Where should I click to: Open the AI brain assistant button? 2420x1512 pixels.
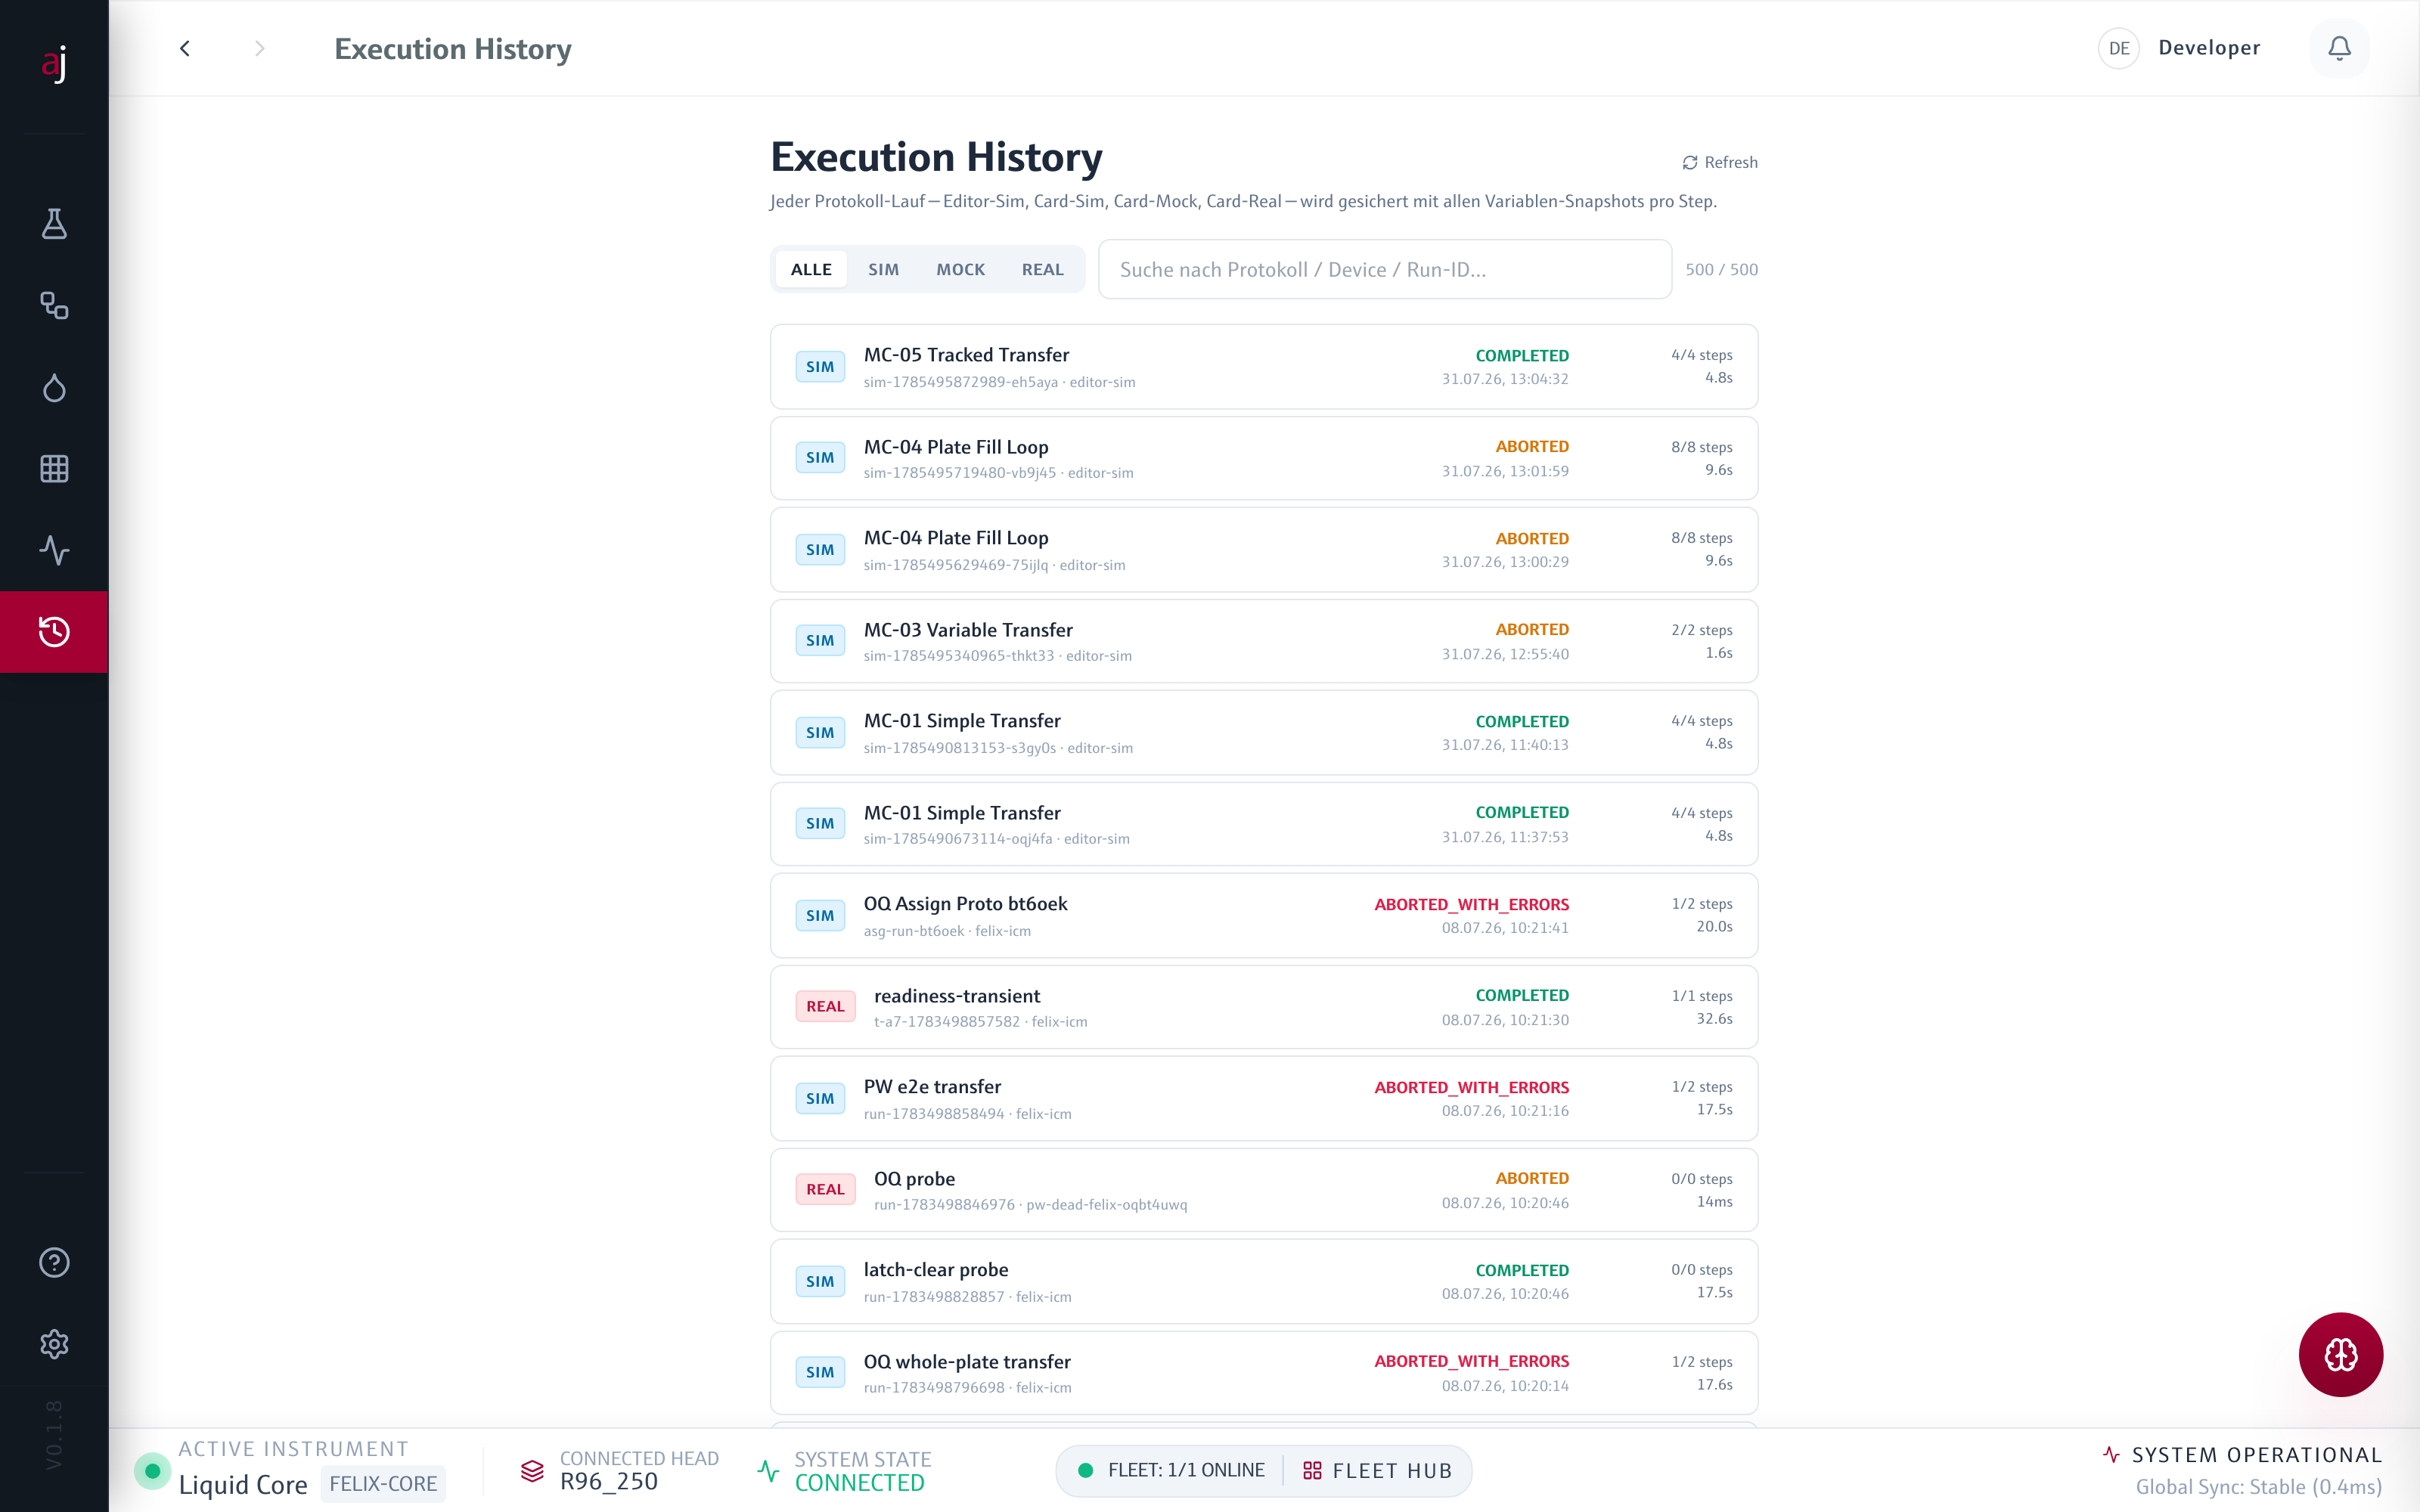[2340, 1354]
